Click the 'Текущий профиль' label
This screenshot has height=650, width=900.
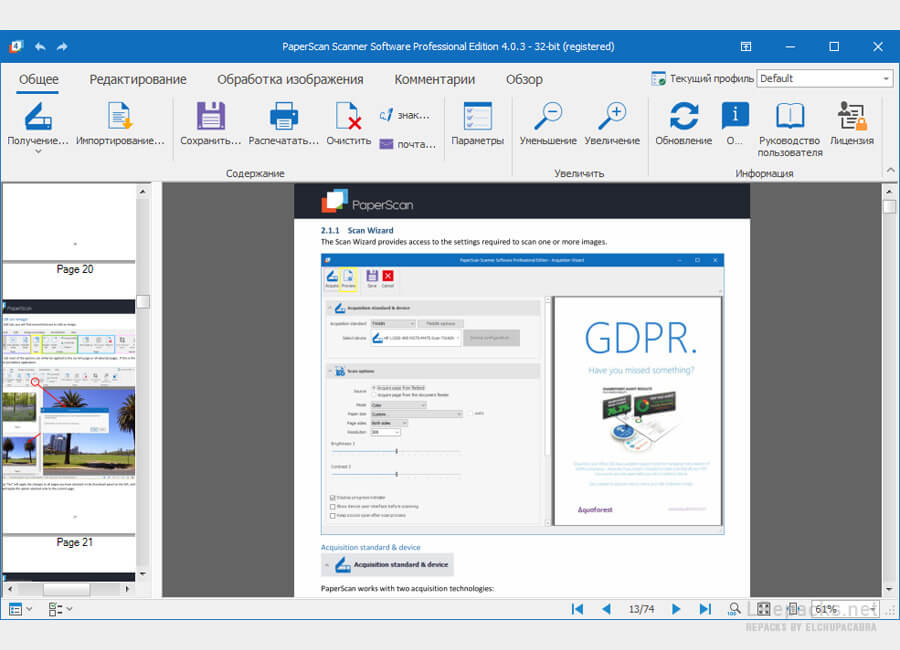coord(711,79)
